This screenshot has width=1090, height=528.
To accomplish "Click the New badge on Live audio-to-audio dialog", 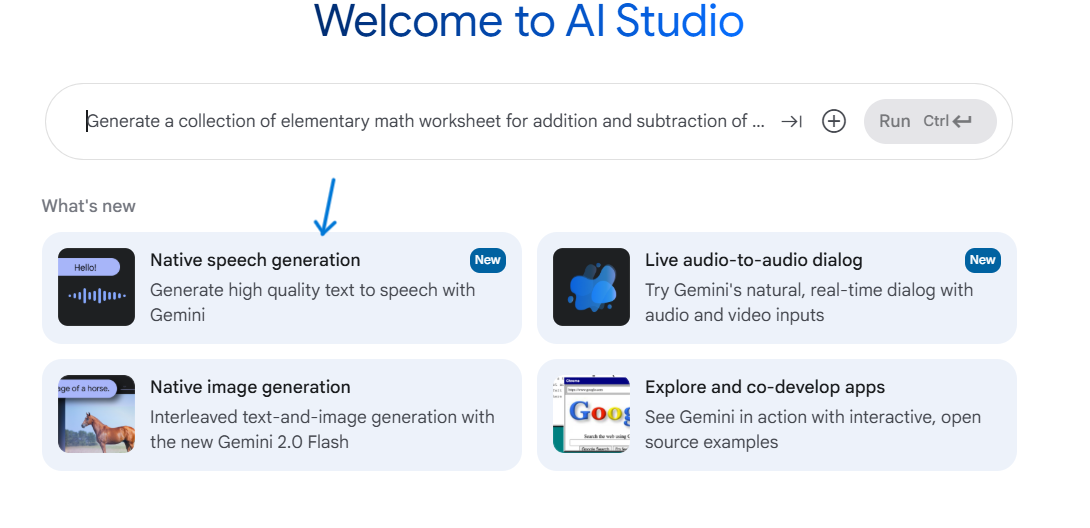I will 983,260.
